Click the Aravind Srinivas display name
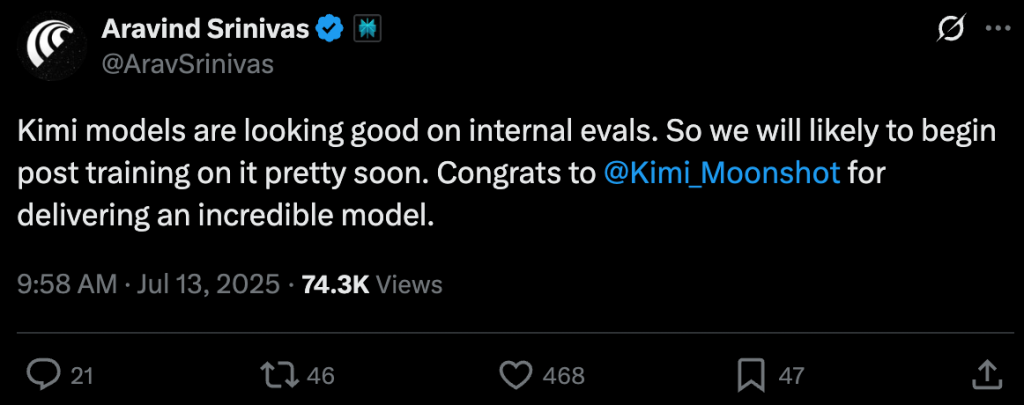The height and width of the screenshot is (405, 1024). tap(206, 28)
